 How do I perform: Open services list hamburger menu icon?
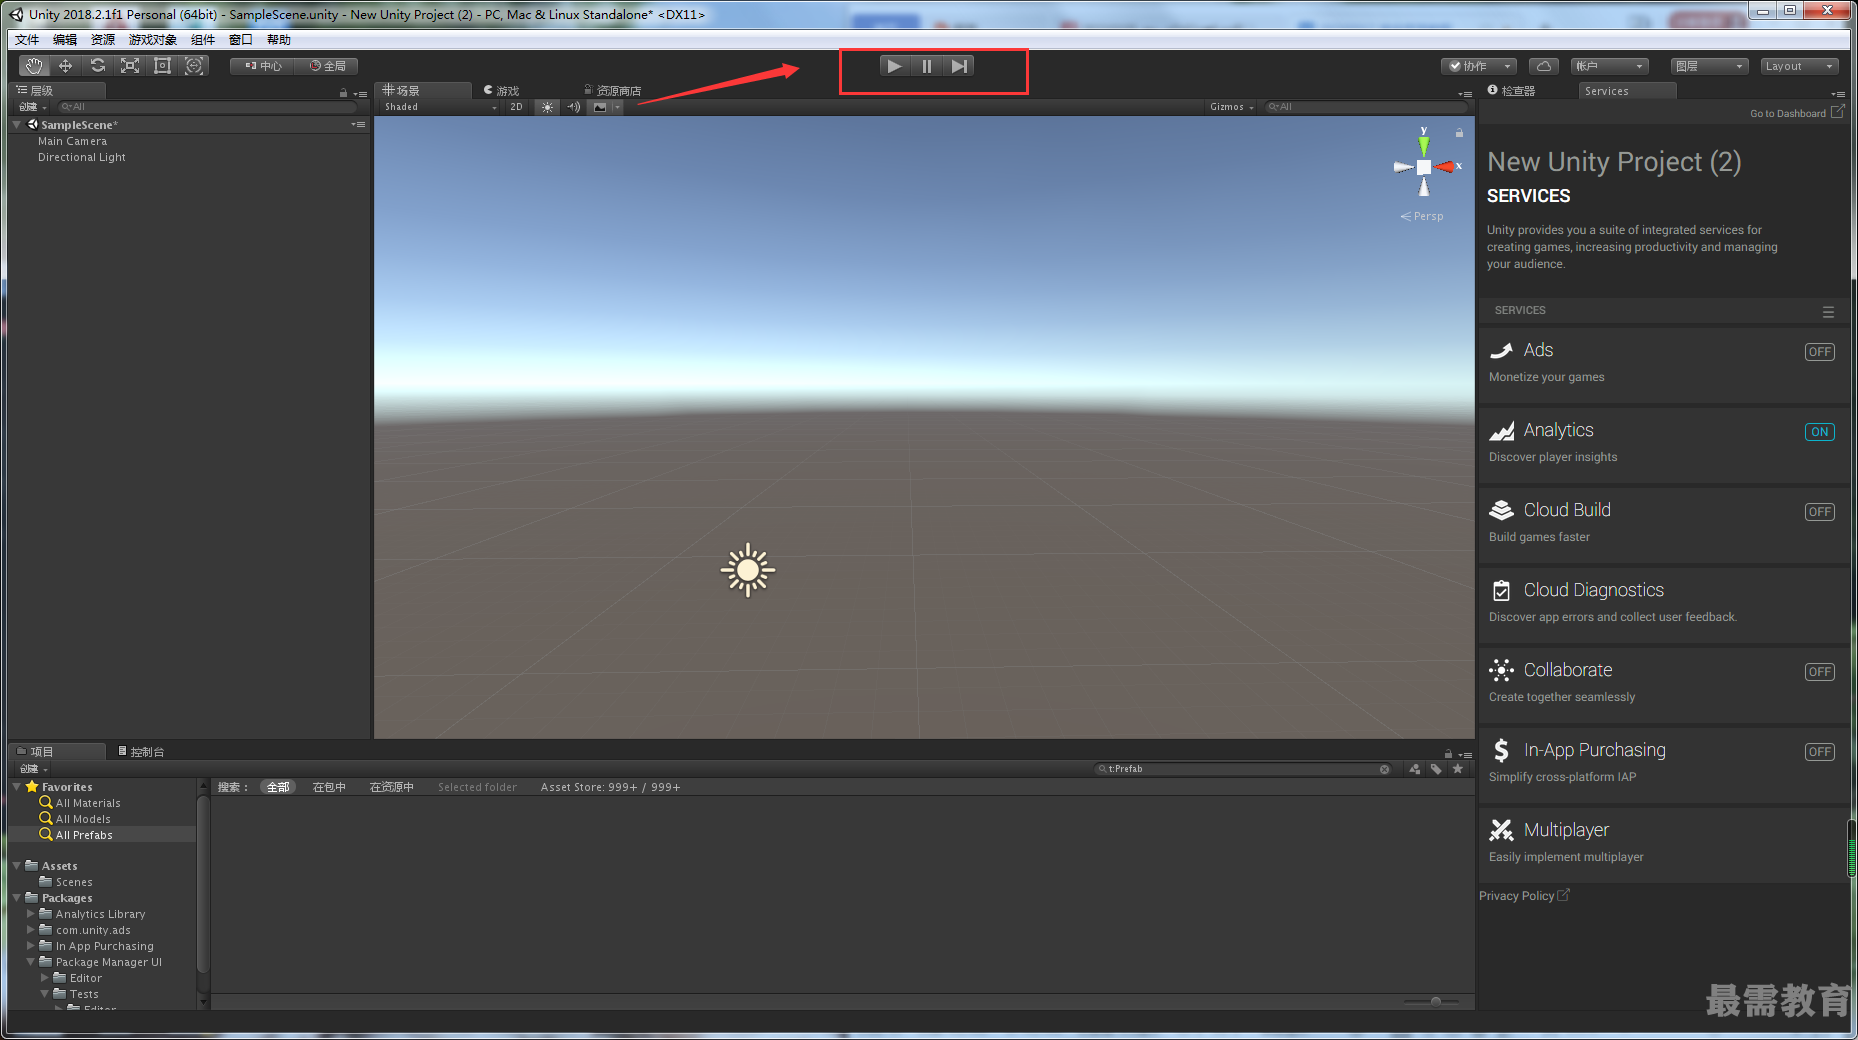point(1828,312)
